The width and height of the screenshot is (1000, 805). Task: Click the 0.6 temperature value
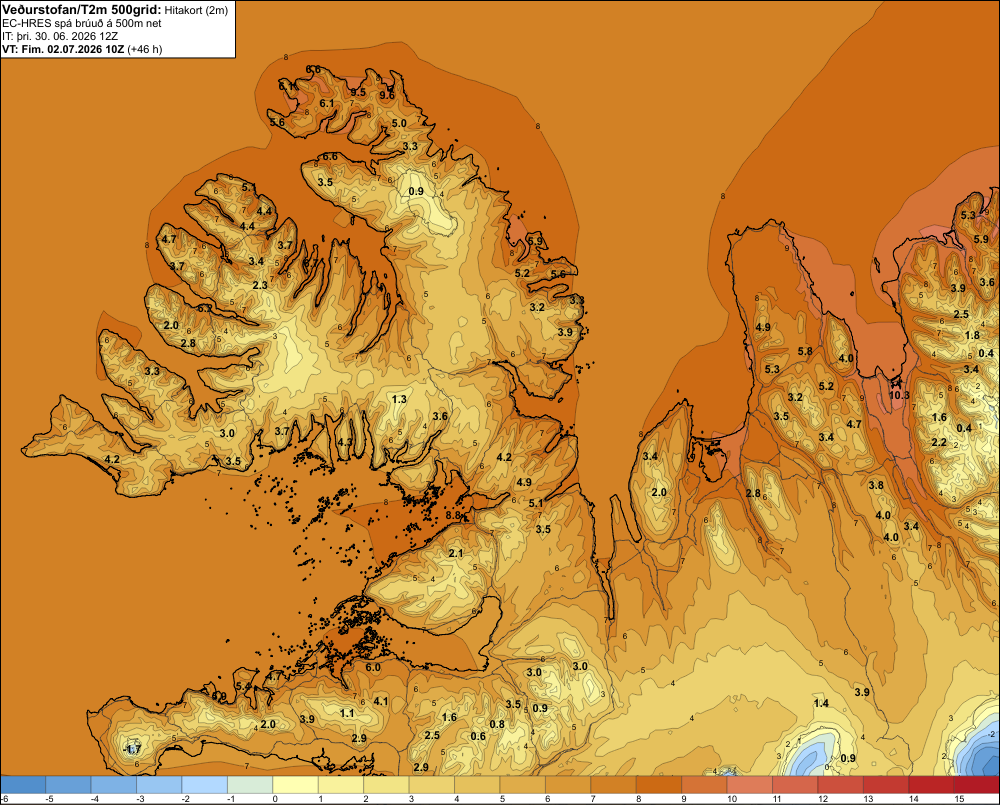point(478,736)
